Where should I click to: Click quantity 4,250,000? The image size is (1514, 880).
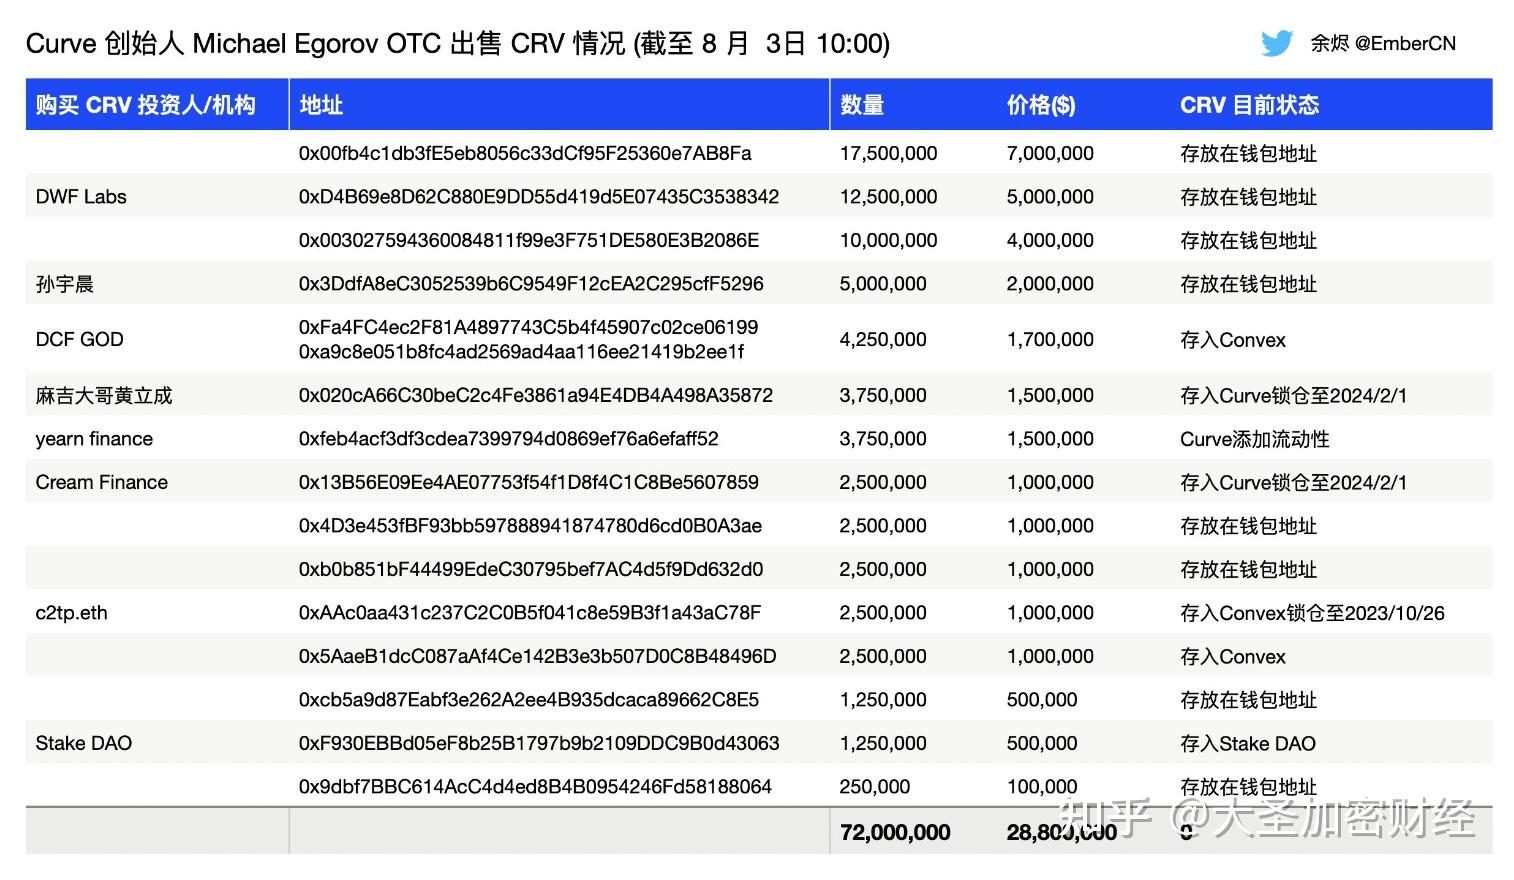pyautogui.click(x=883, y=340)
